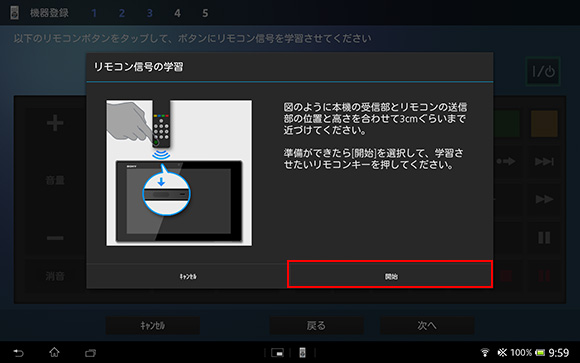This screenshot has height=363, width=580.
Task: Tap the red stop/record square button
Action: pyautogui.click(x=506, y=276)
